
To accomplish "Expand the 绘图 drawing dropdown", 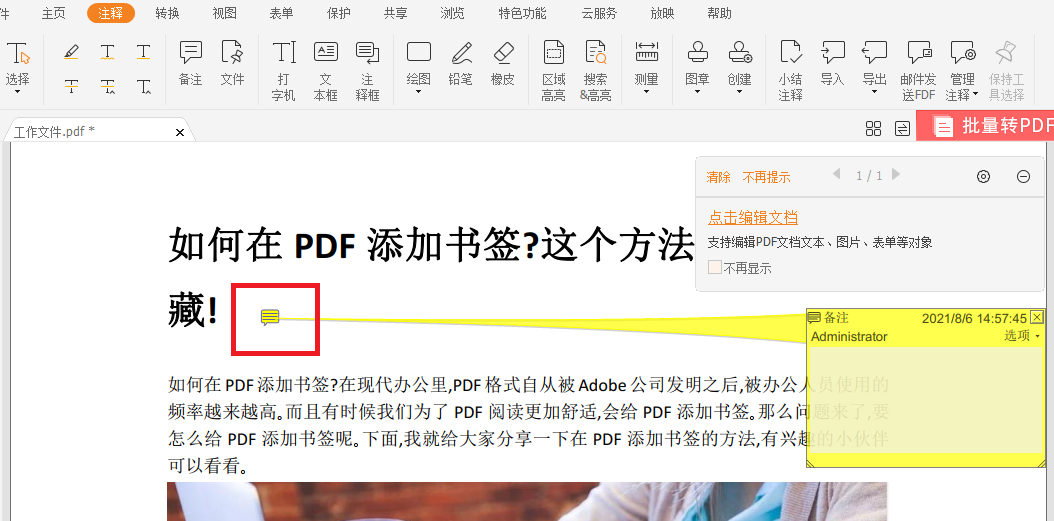I will [419, 91].
